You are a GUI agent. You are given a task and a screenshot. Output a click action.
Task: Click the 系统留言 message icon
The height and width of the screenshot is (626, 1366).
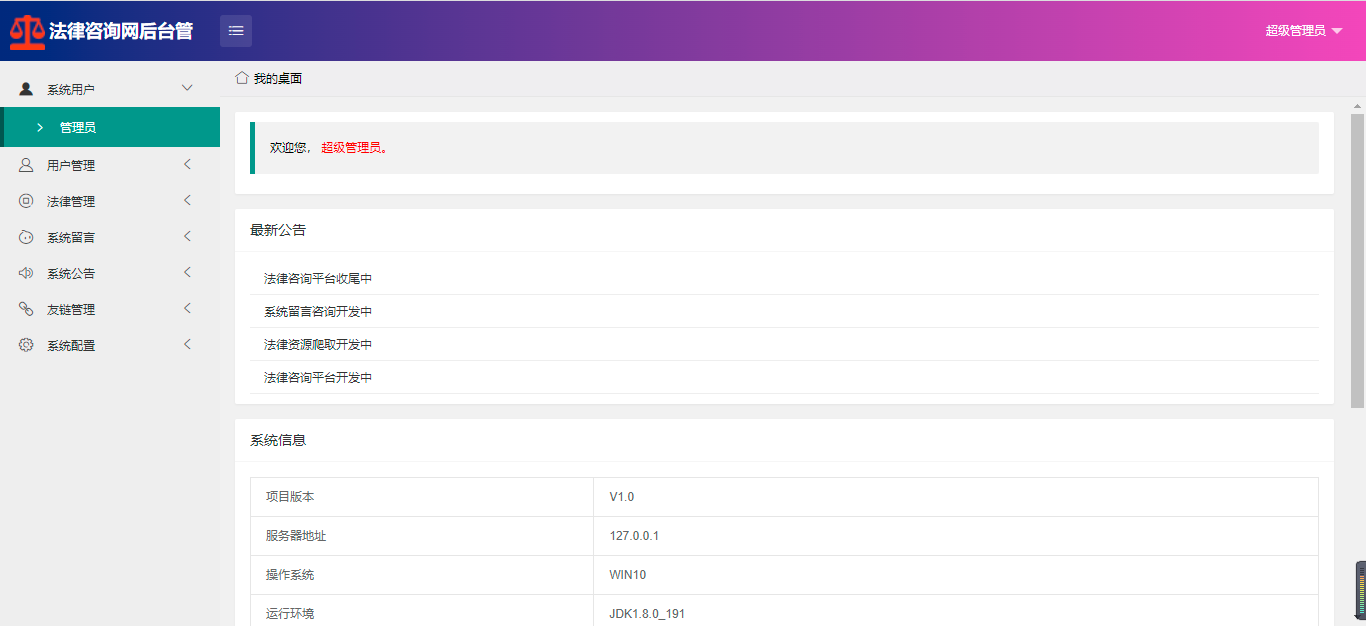point(26,237)
